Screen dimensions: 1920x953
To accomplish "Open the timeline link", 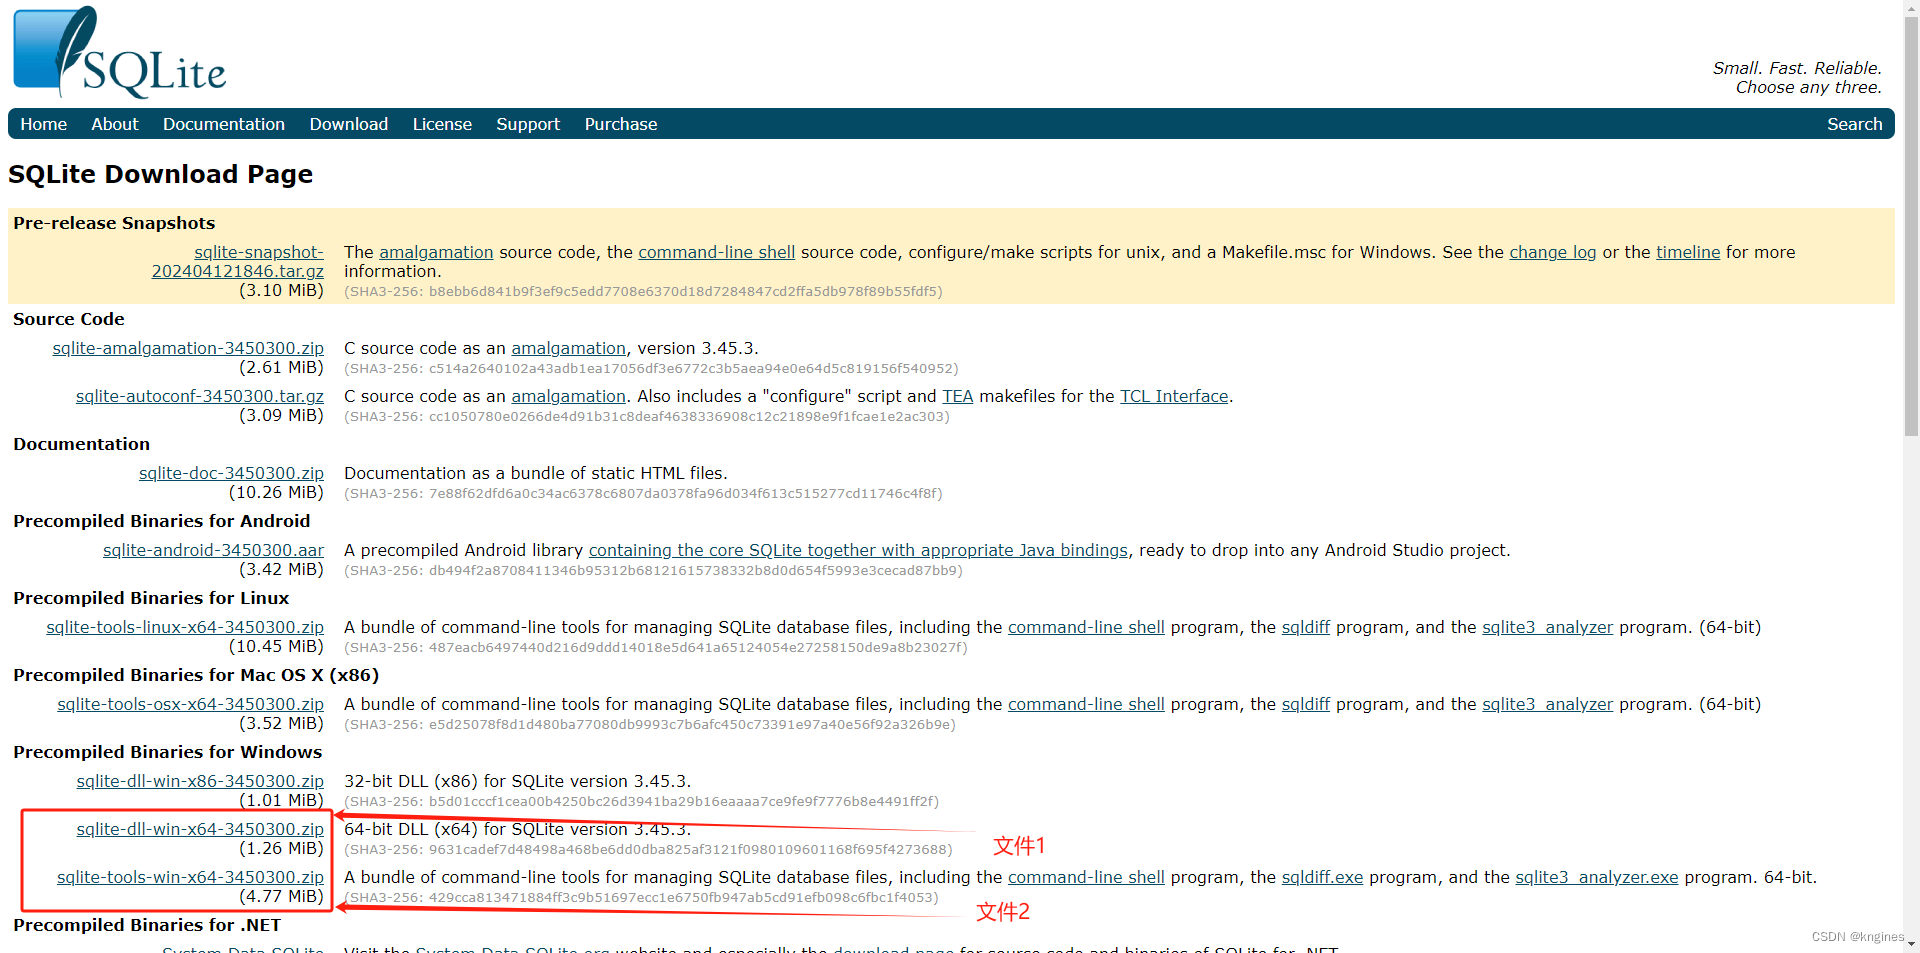I will coord(1688,252).
